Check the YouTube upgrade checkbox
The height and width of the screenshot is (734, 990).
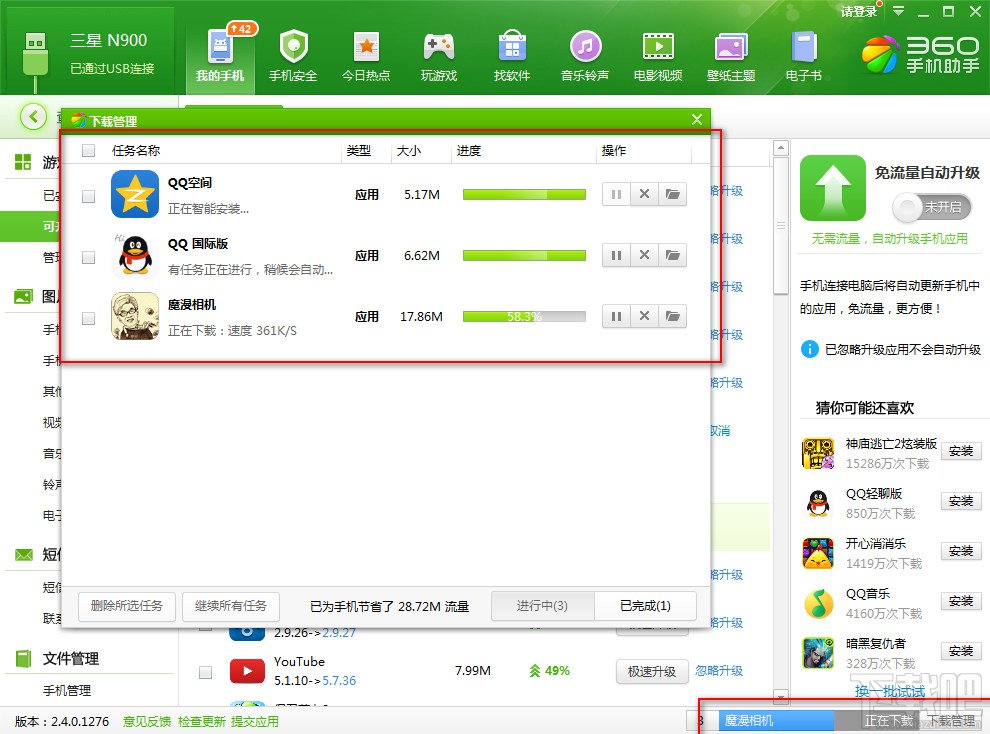pos(205,673)
